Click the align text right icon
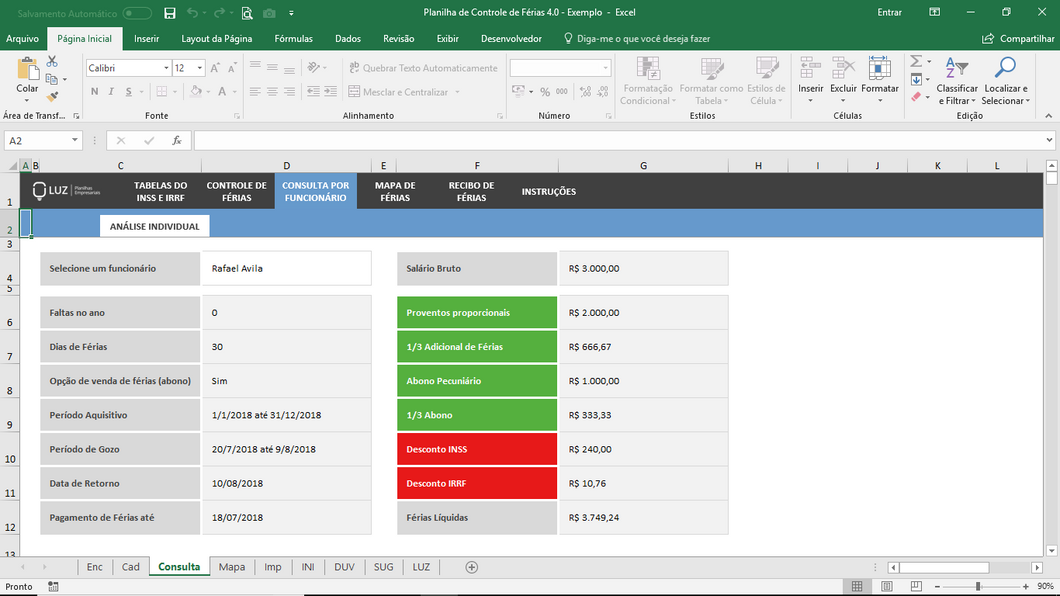The width and height of the screenshot is (1060, 596). (289, 92)
